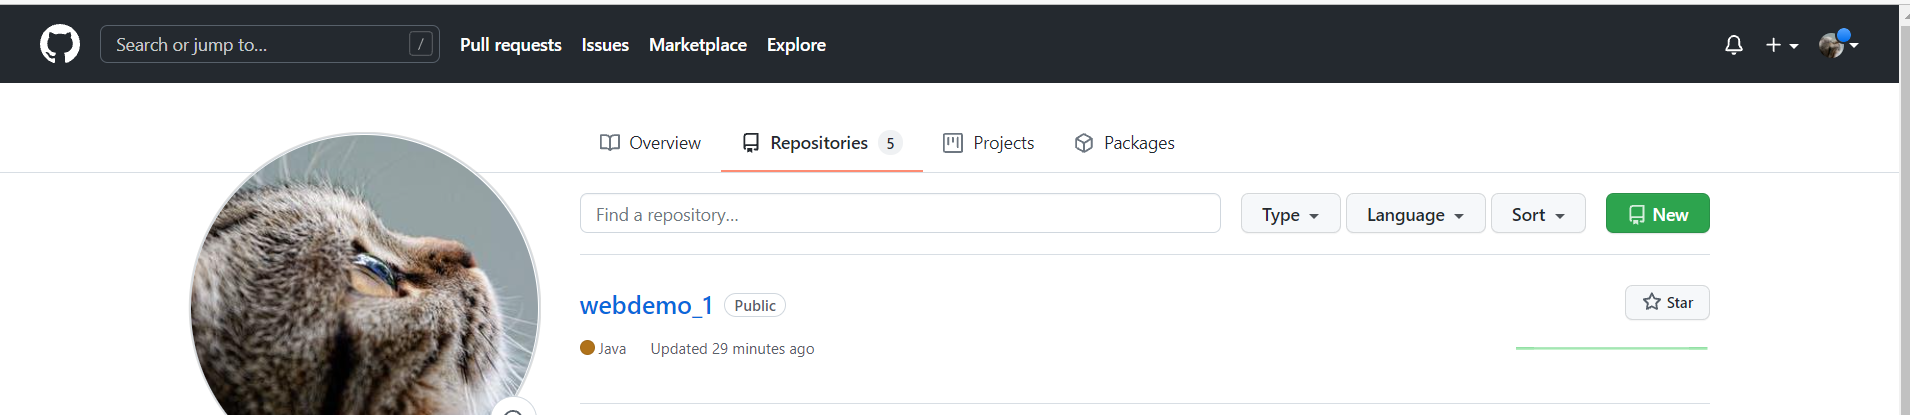
Task: Switch to the Packages tab
Action: 1124,143
